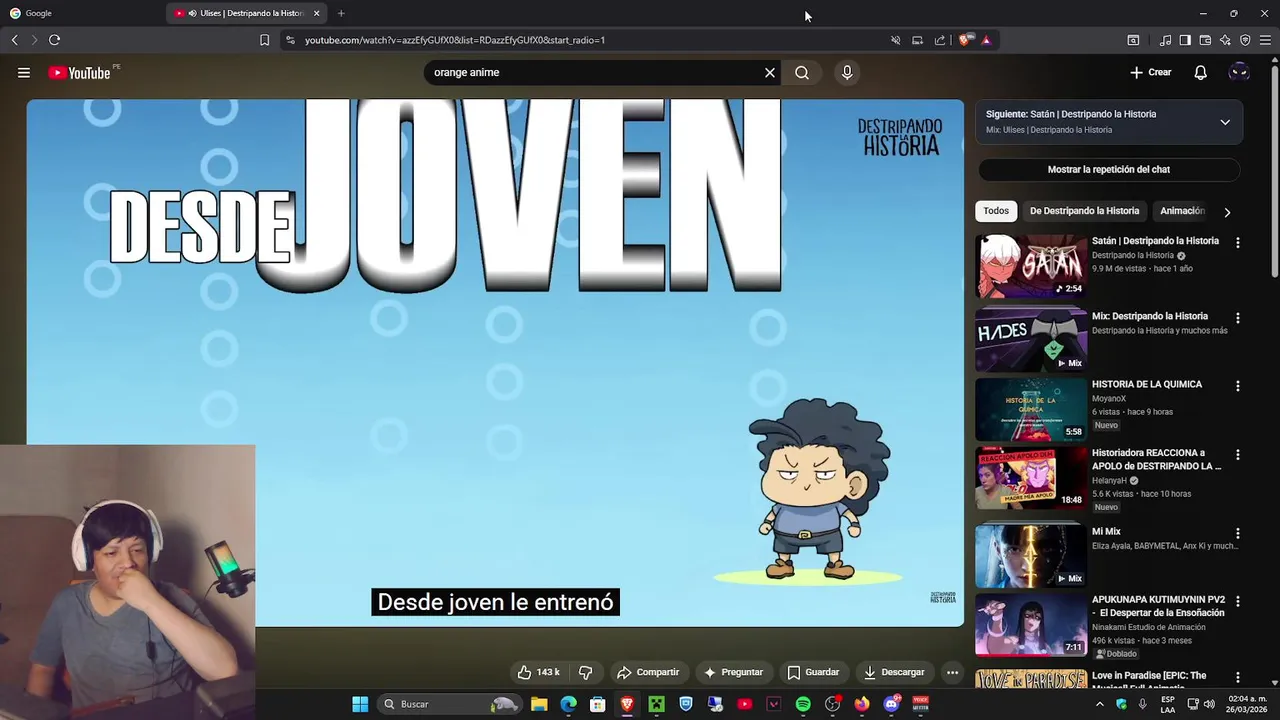Show the chat replay

tap(1109, 169)
